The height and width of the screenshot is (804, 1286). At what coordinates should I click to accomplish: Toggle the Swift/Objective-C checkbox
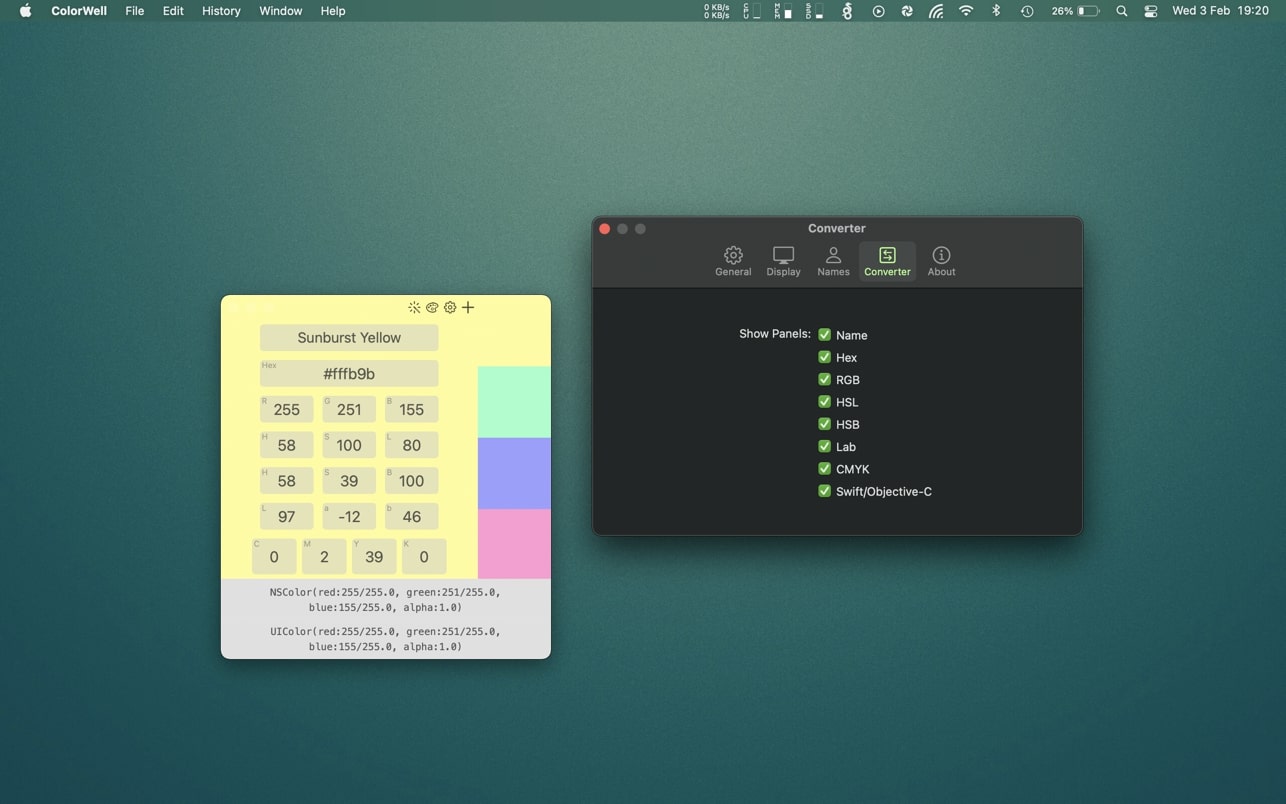coord(825,491)
